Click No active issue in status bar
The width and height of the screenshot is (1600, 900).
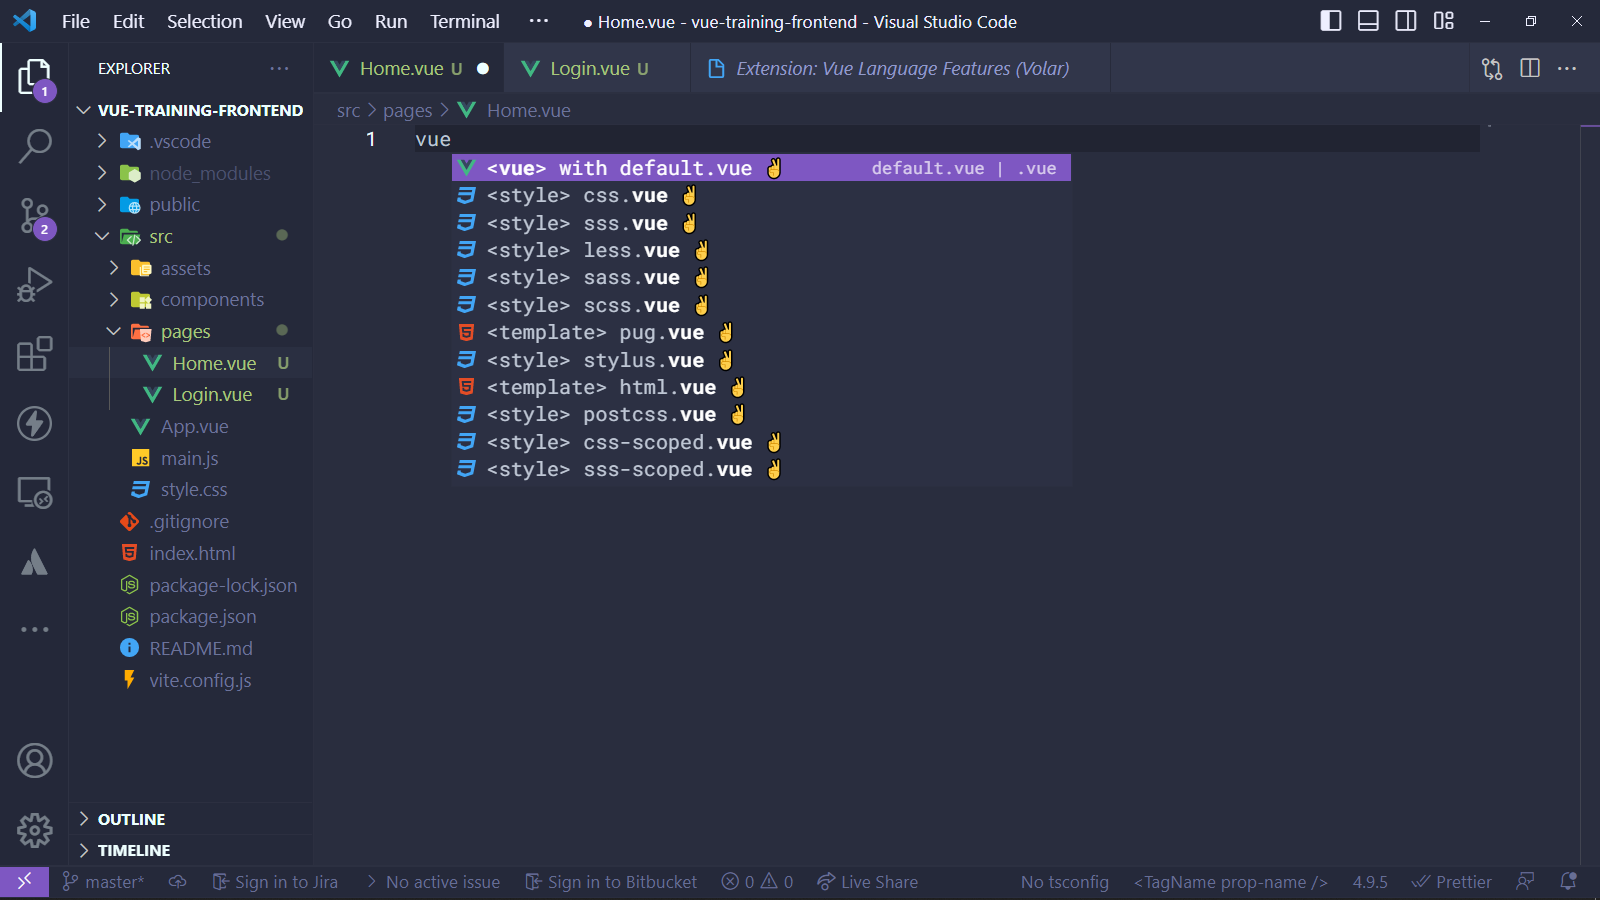pyautogui.click(x=433, y=882)
